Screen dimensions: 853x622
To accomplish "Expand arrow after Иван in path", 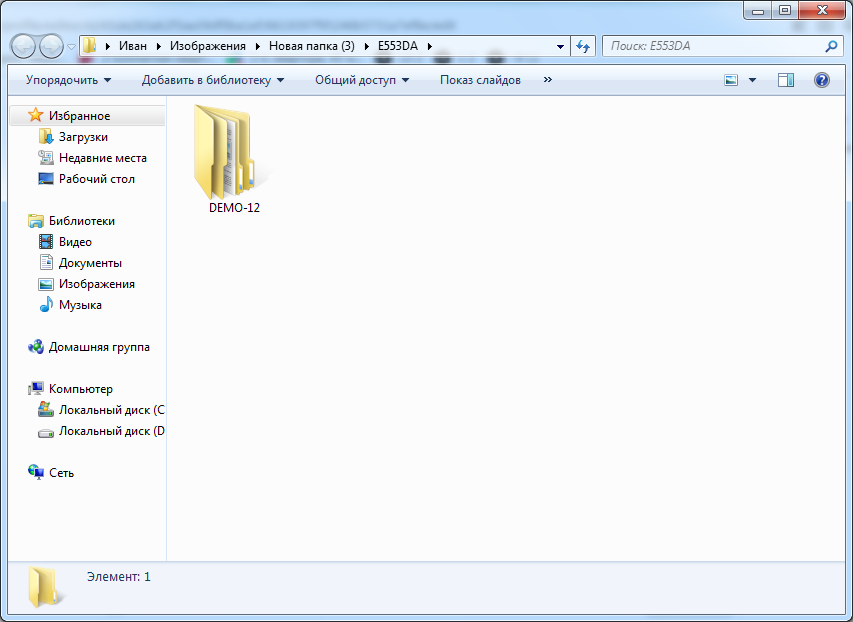I will [159, 46].
